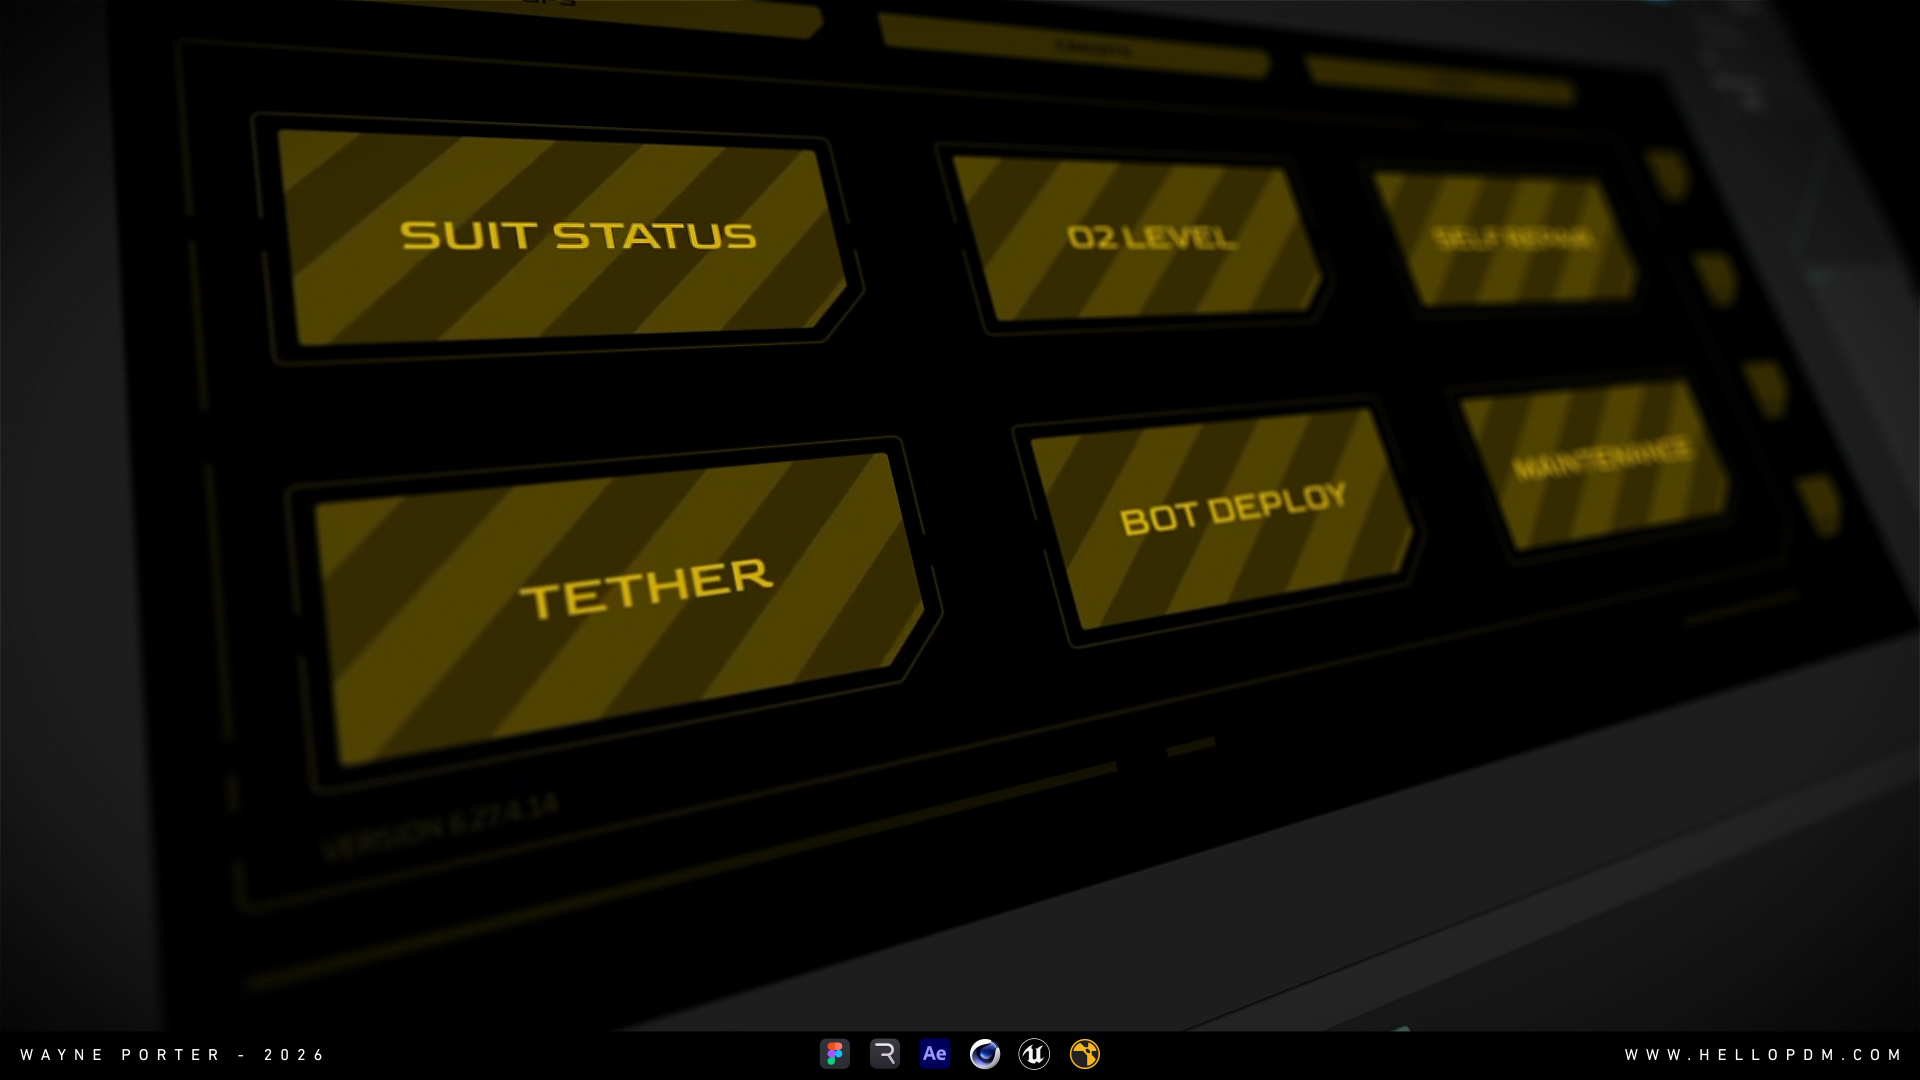The width and height of the screenshot is (1920, 1080).
Task: Click the Cinema 4D sphere icon
Action: pos(985,1054)
